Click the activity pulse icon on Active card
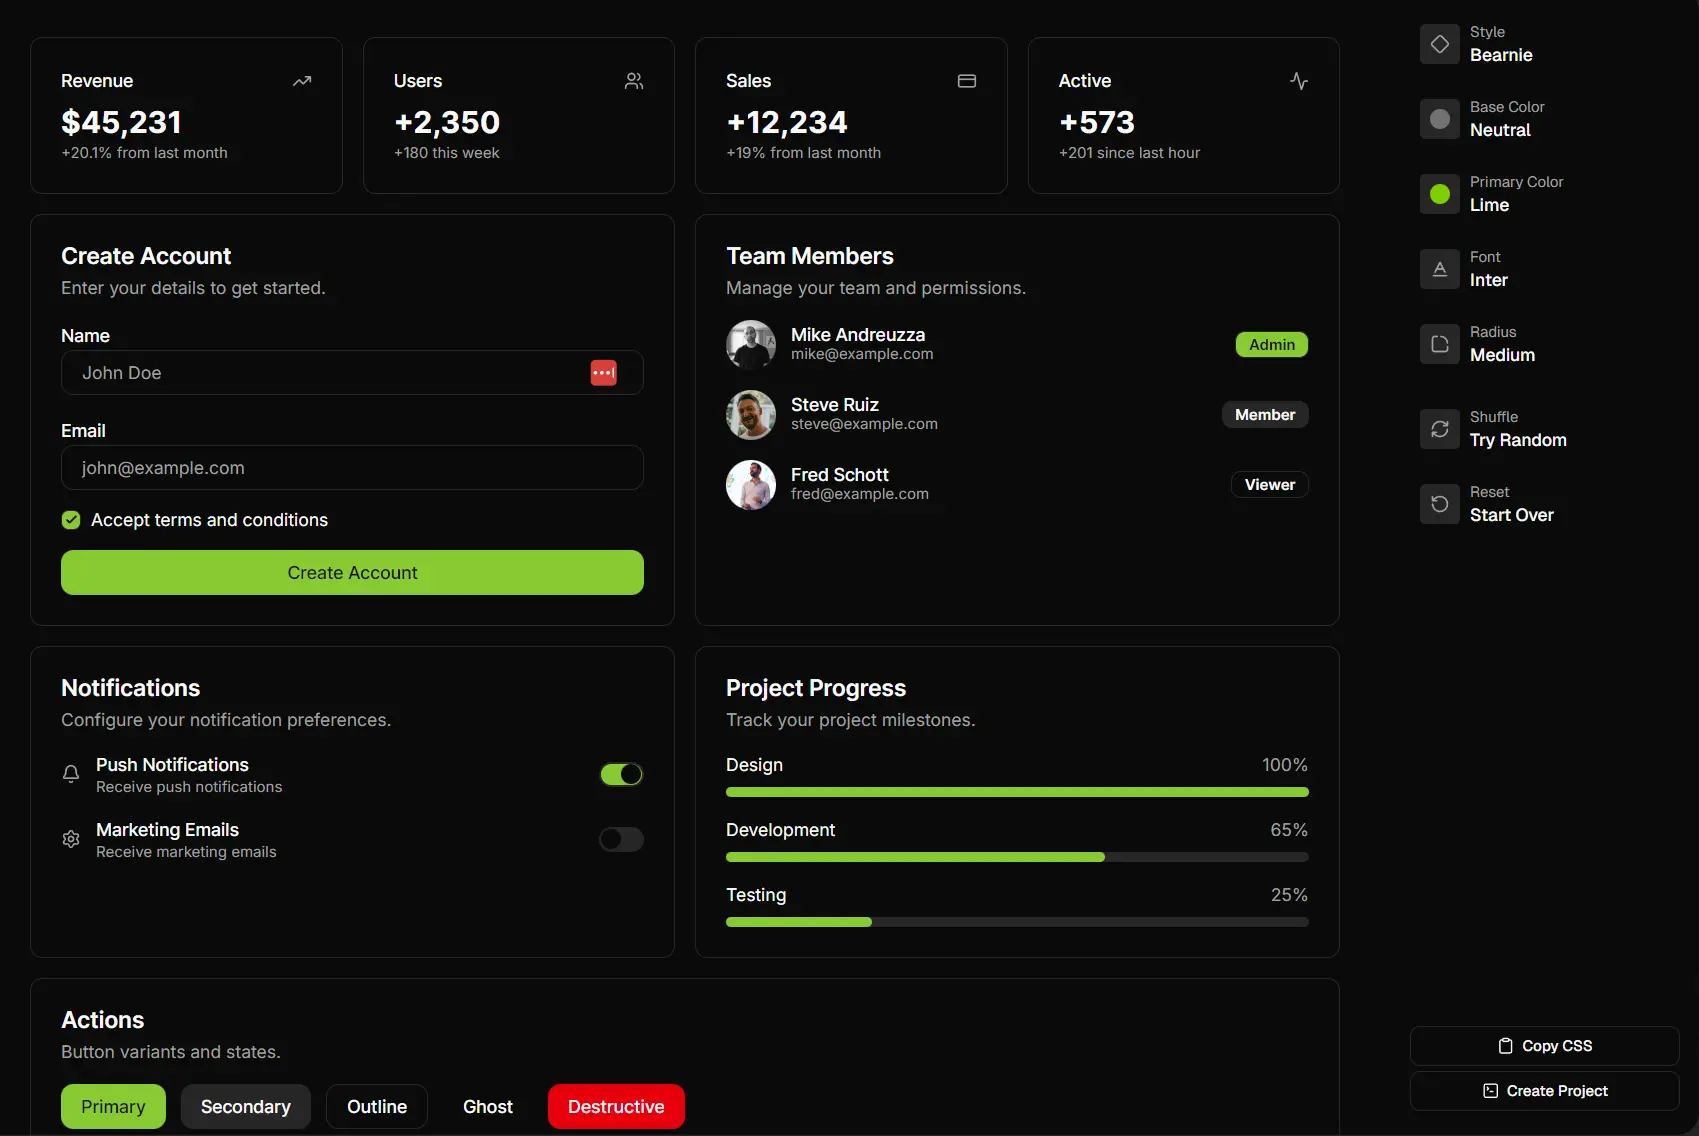 [1298, 81]
